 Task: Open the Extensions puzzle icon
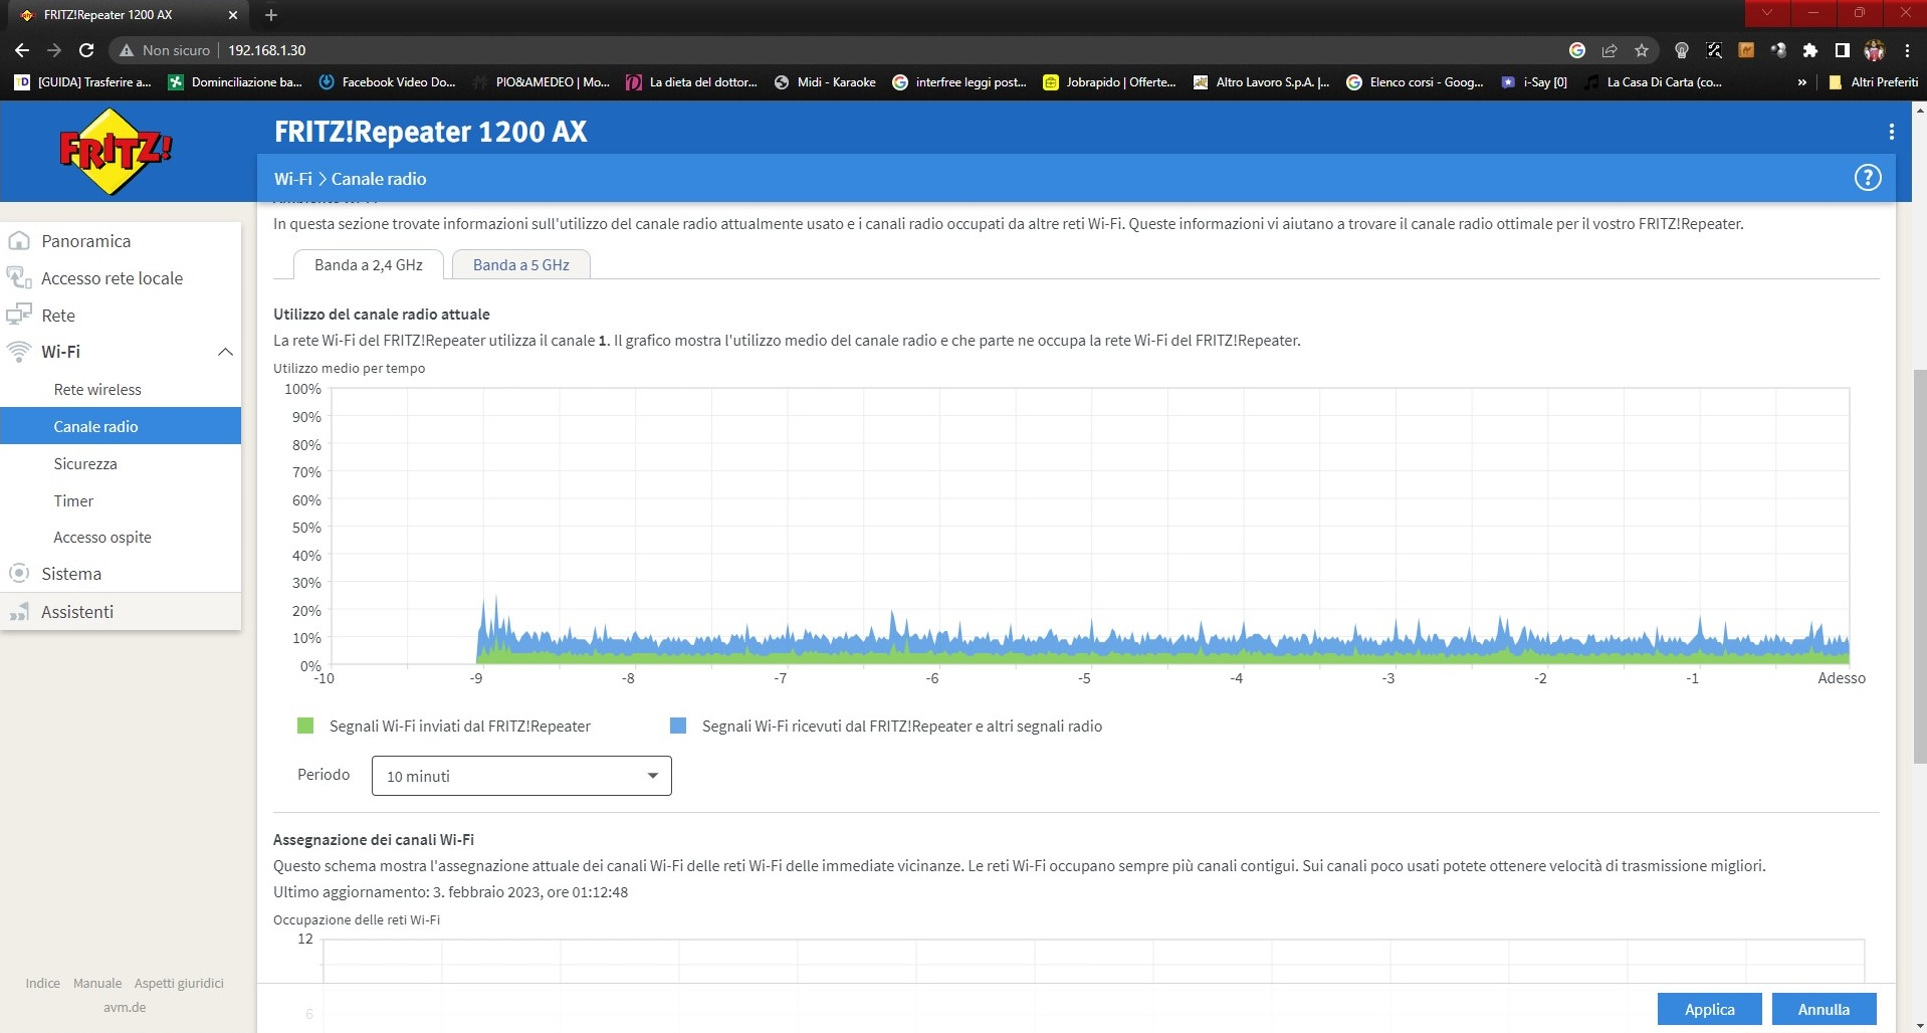[1810, 50]
